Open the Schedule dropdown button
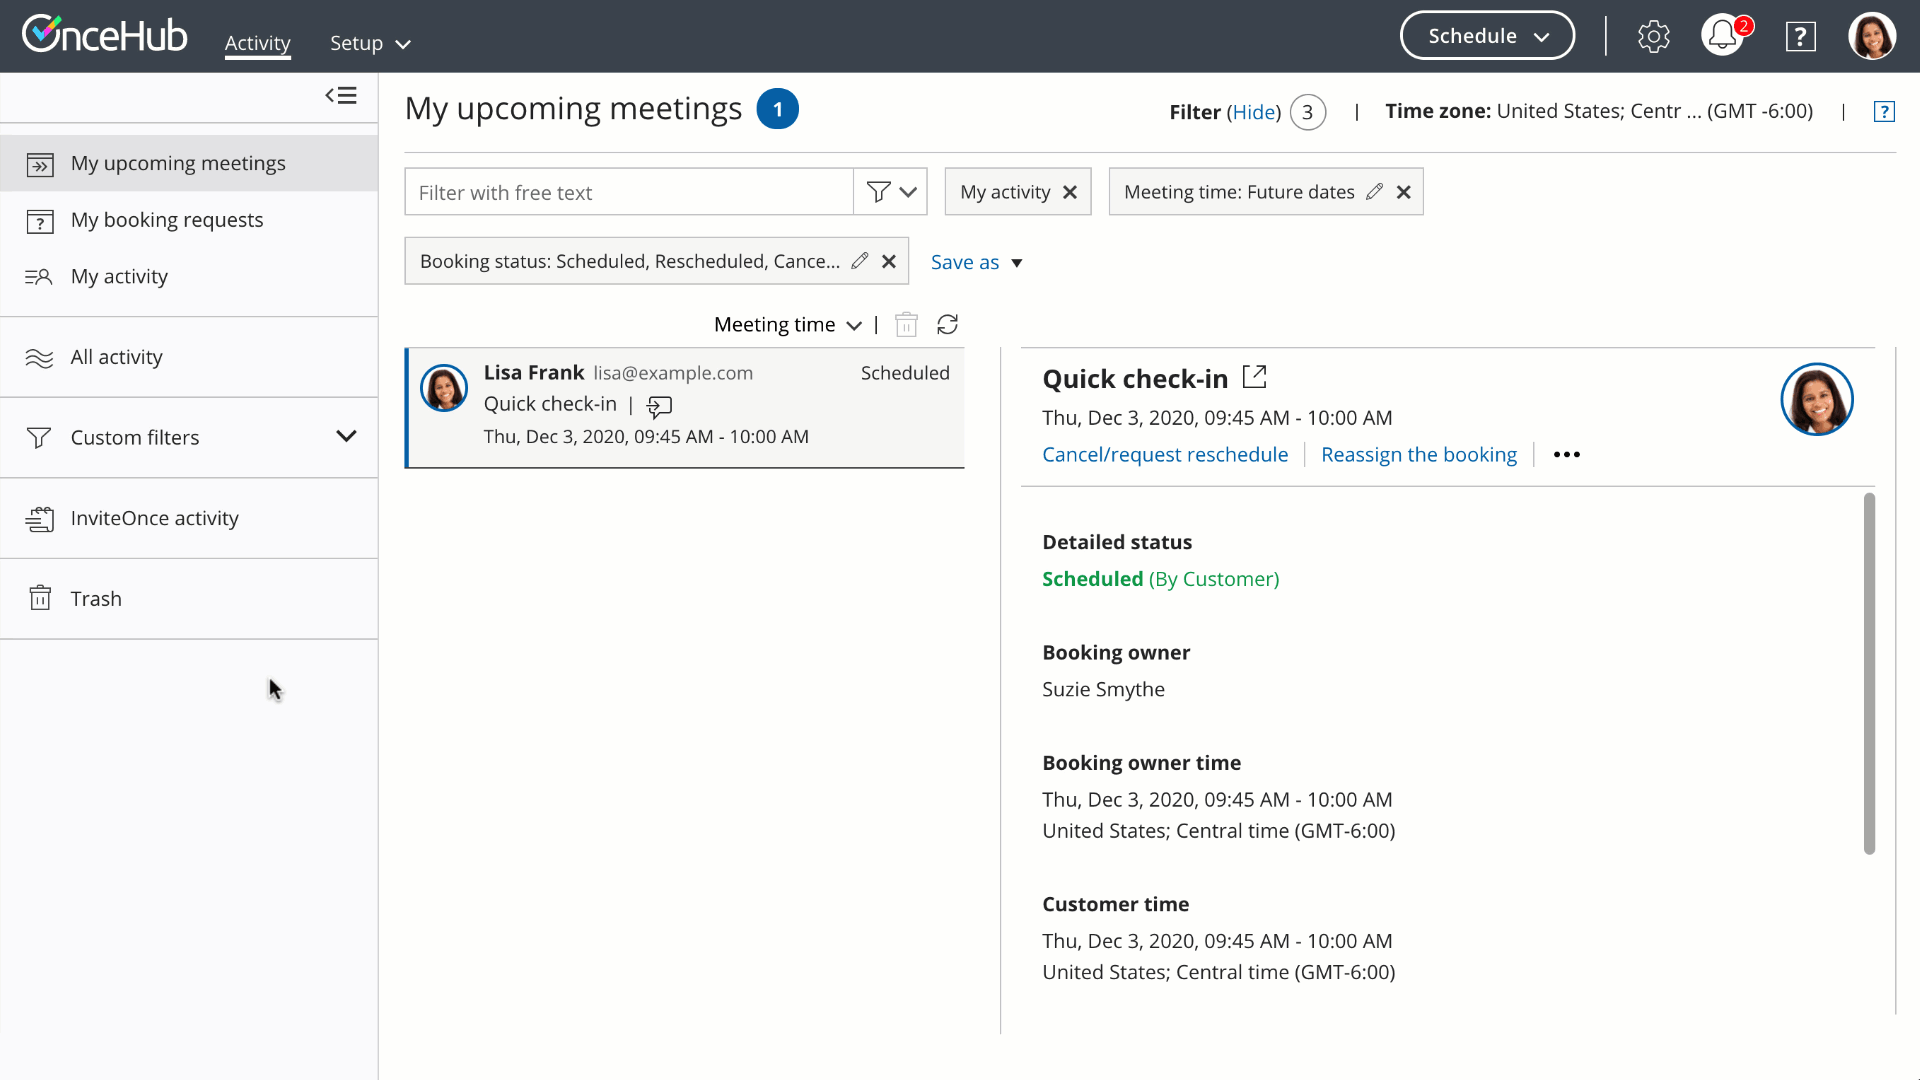 point(1487,36)
